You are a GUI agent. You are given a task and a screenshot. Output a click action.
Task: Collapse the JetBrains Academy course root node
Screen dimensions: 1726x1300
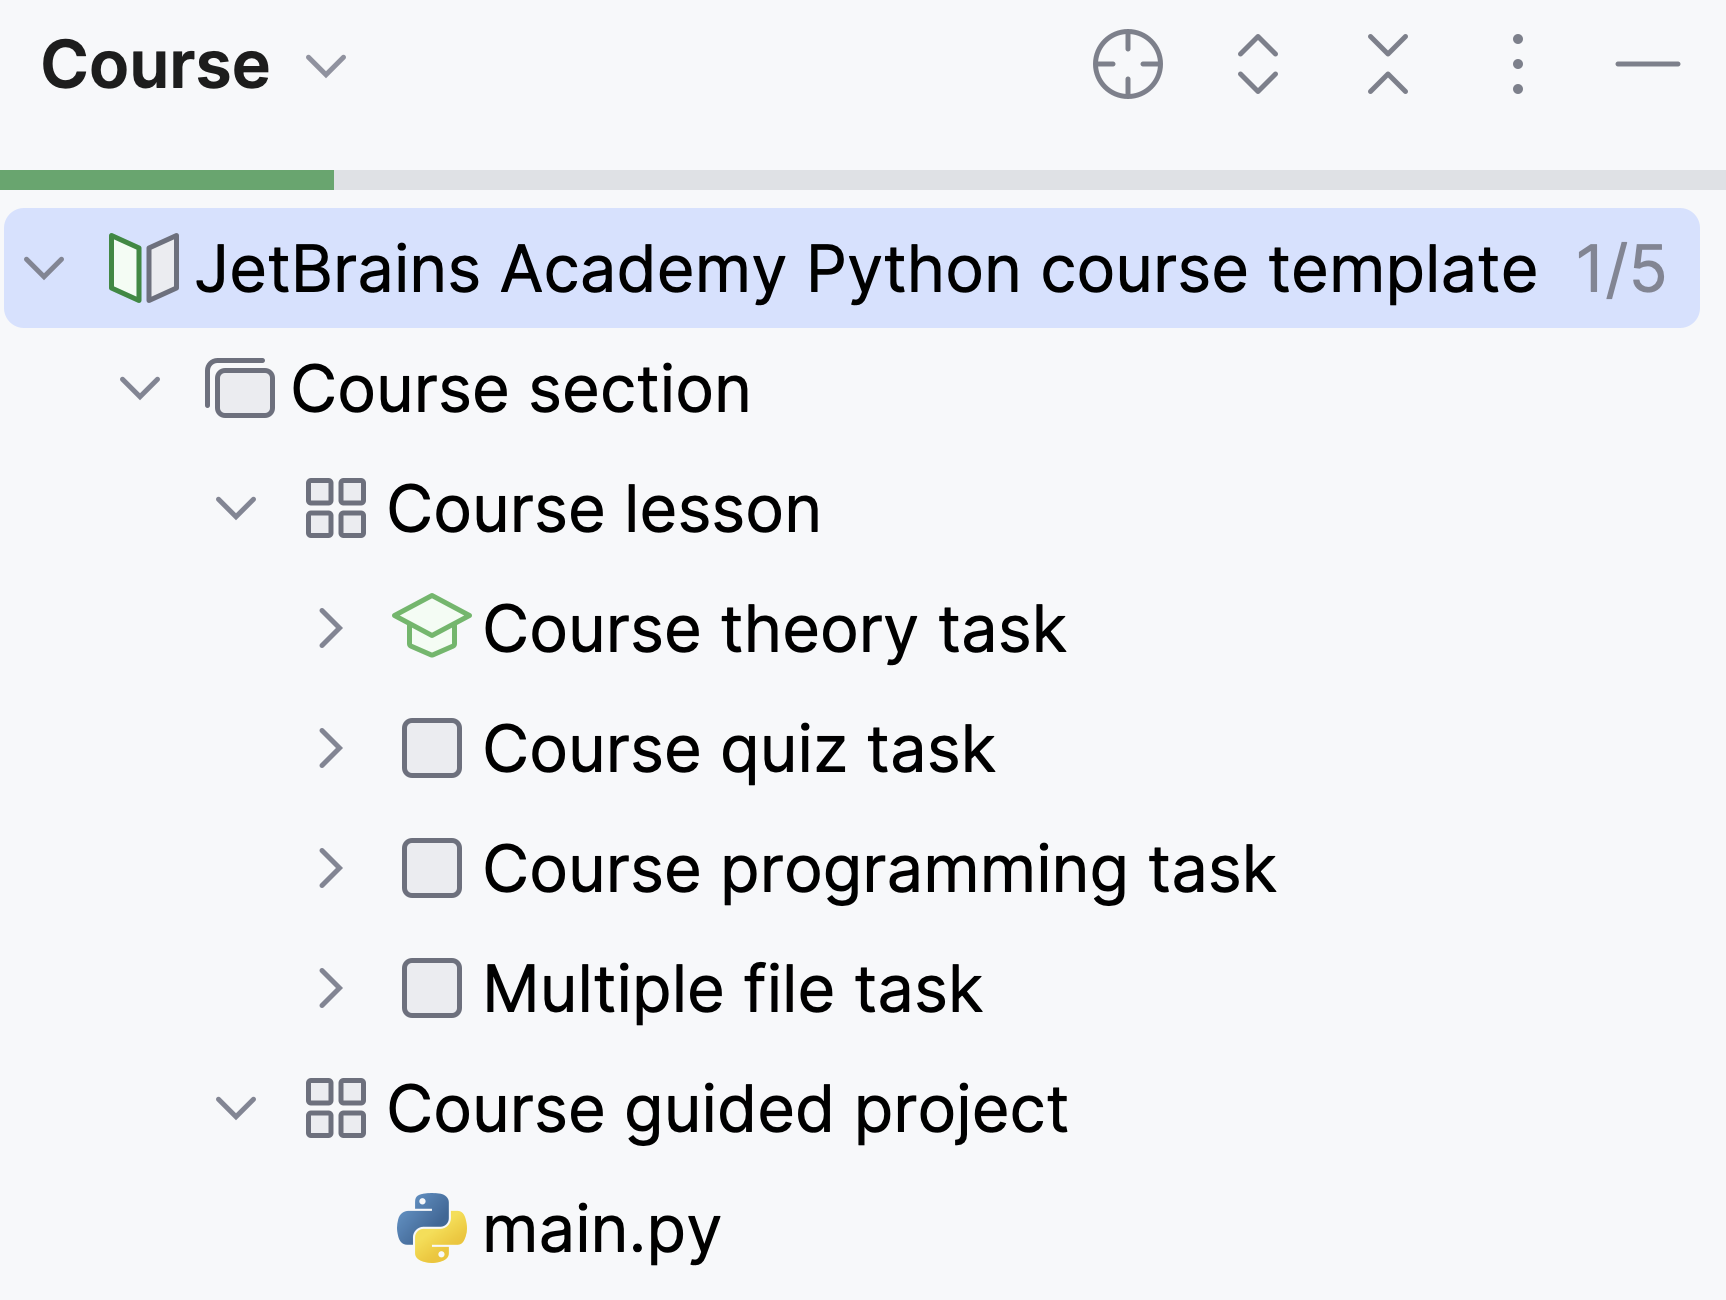tap(44, 268)
